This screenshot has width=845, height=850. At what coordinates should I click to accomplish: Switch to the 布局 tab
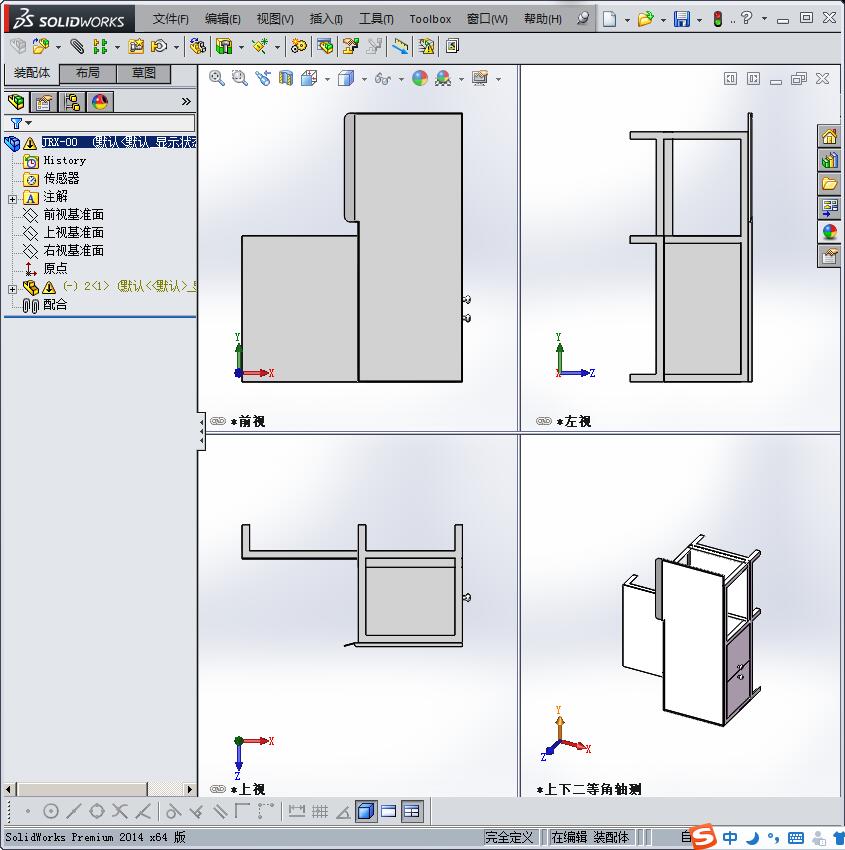coord(88,73)
